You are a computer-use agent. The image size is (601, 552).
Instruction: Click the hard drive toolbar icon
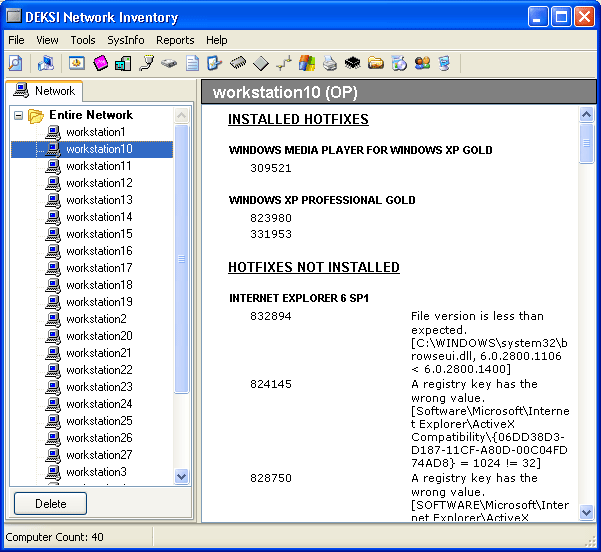click(x=169, y=63)
